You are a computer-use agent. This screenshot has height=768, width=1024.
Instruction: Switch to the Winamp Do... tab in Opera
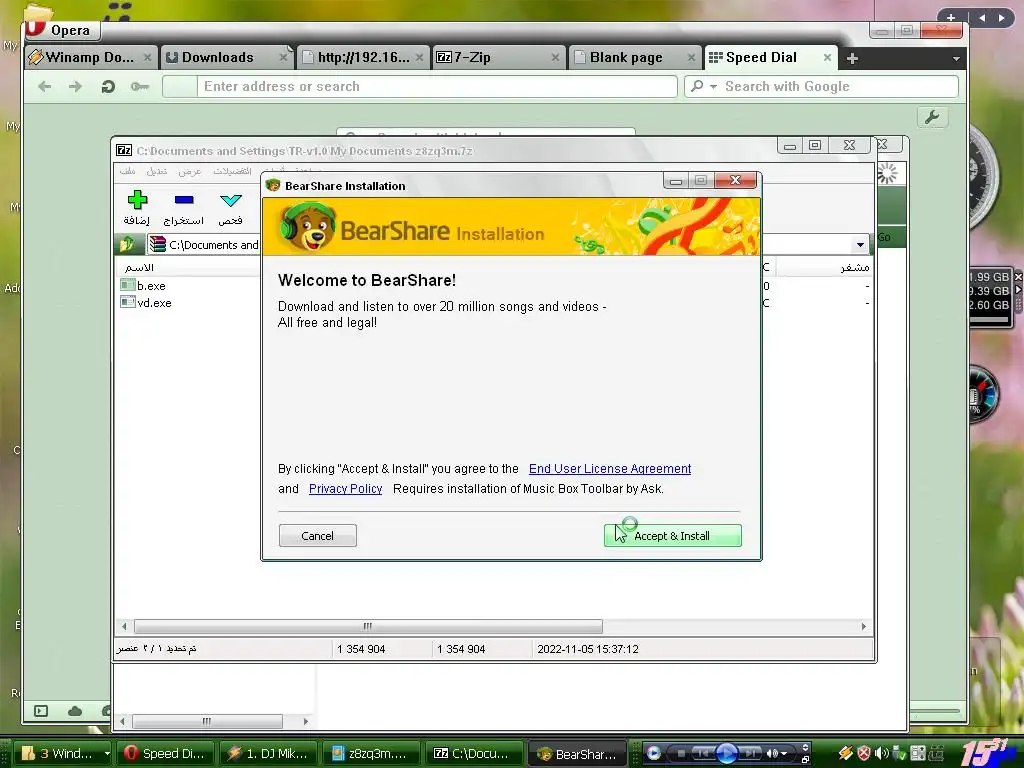pyautogui.click(x=89, y=57)
